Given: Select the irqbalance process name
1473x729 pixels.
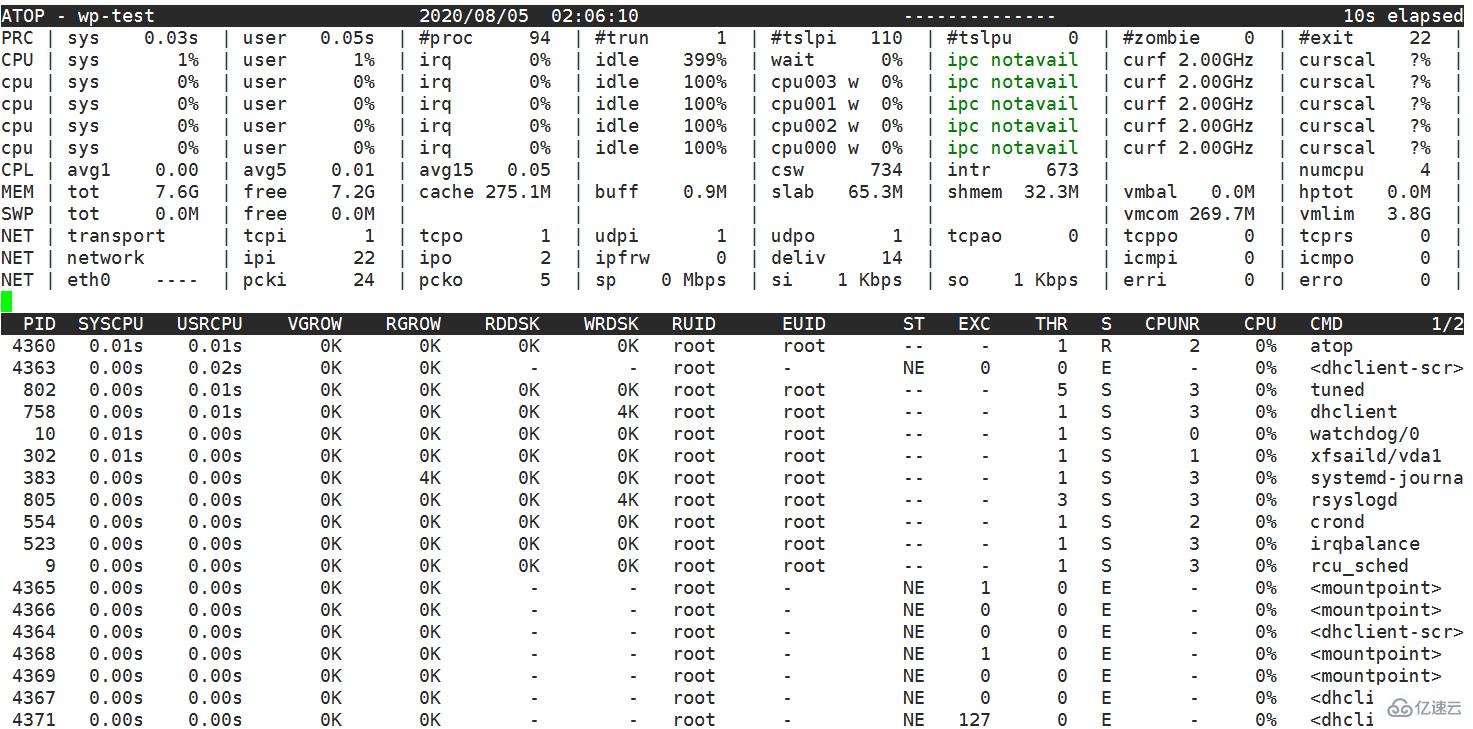Looking at the screenshot, I should (x=1365, y=544).
